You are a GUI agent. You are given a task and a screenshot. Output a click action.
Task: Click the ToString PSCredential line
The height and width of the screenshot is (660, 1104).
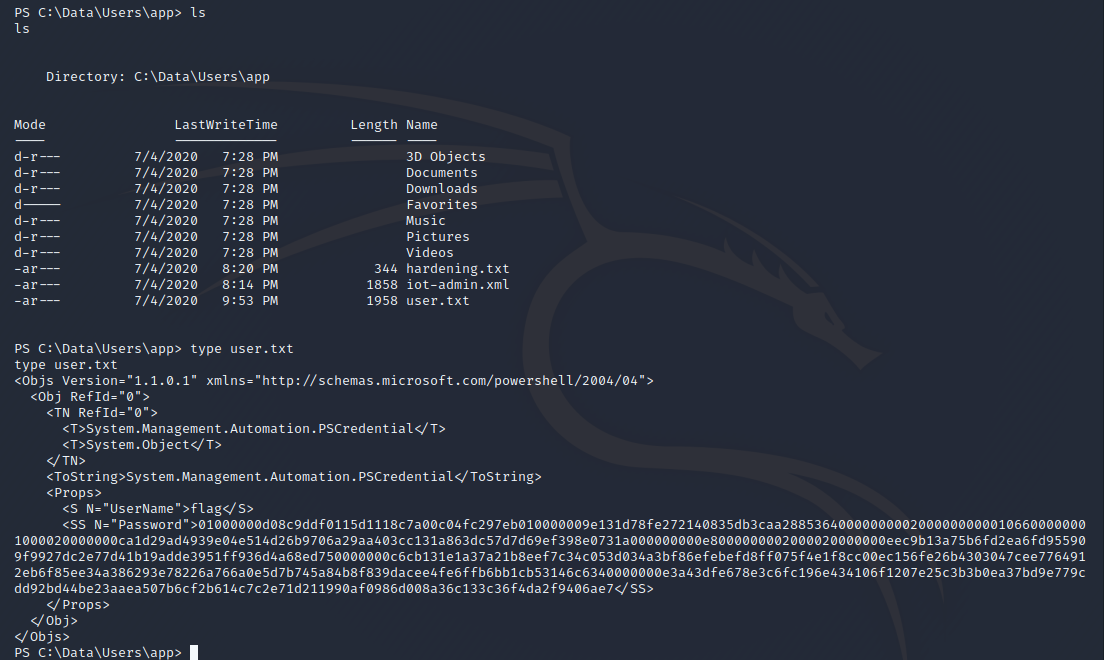tap(294, 477)
